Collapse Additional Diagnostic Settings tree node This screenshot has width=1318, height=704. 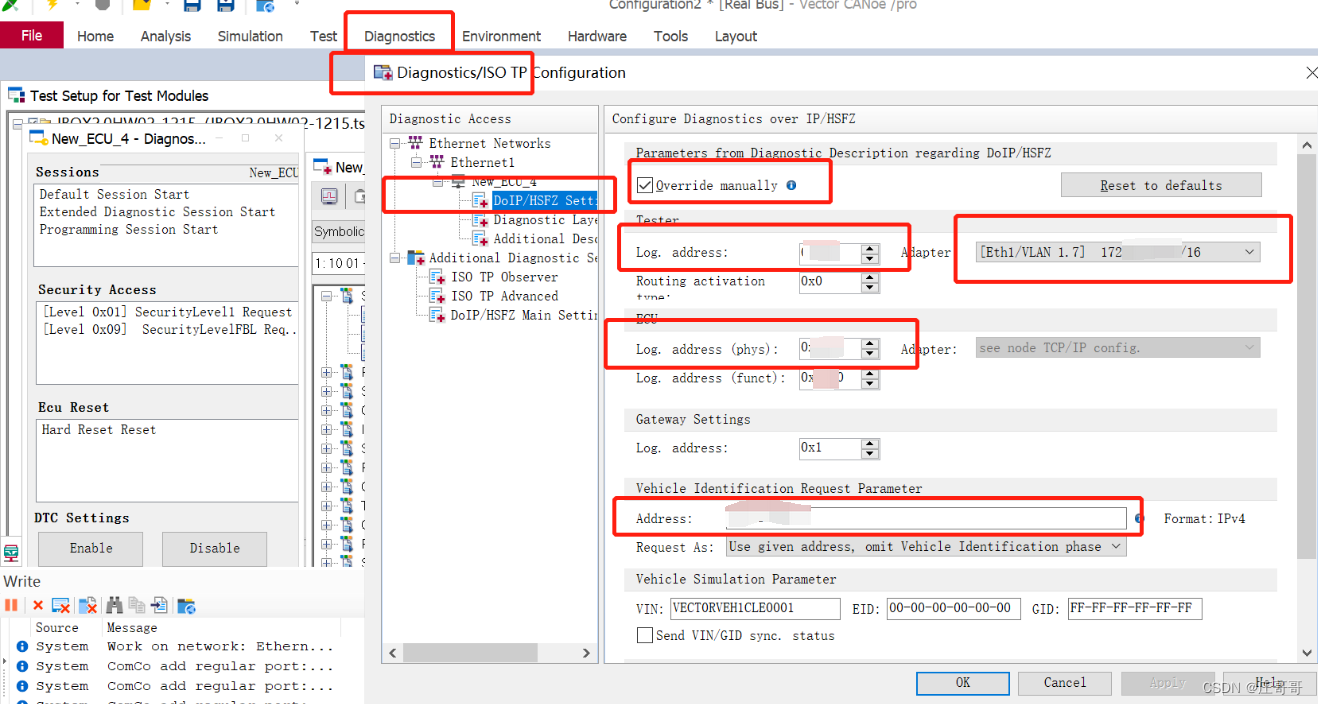click(396, 258)
